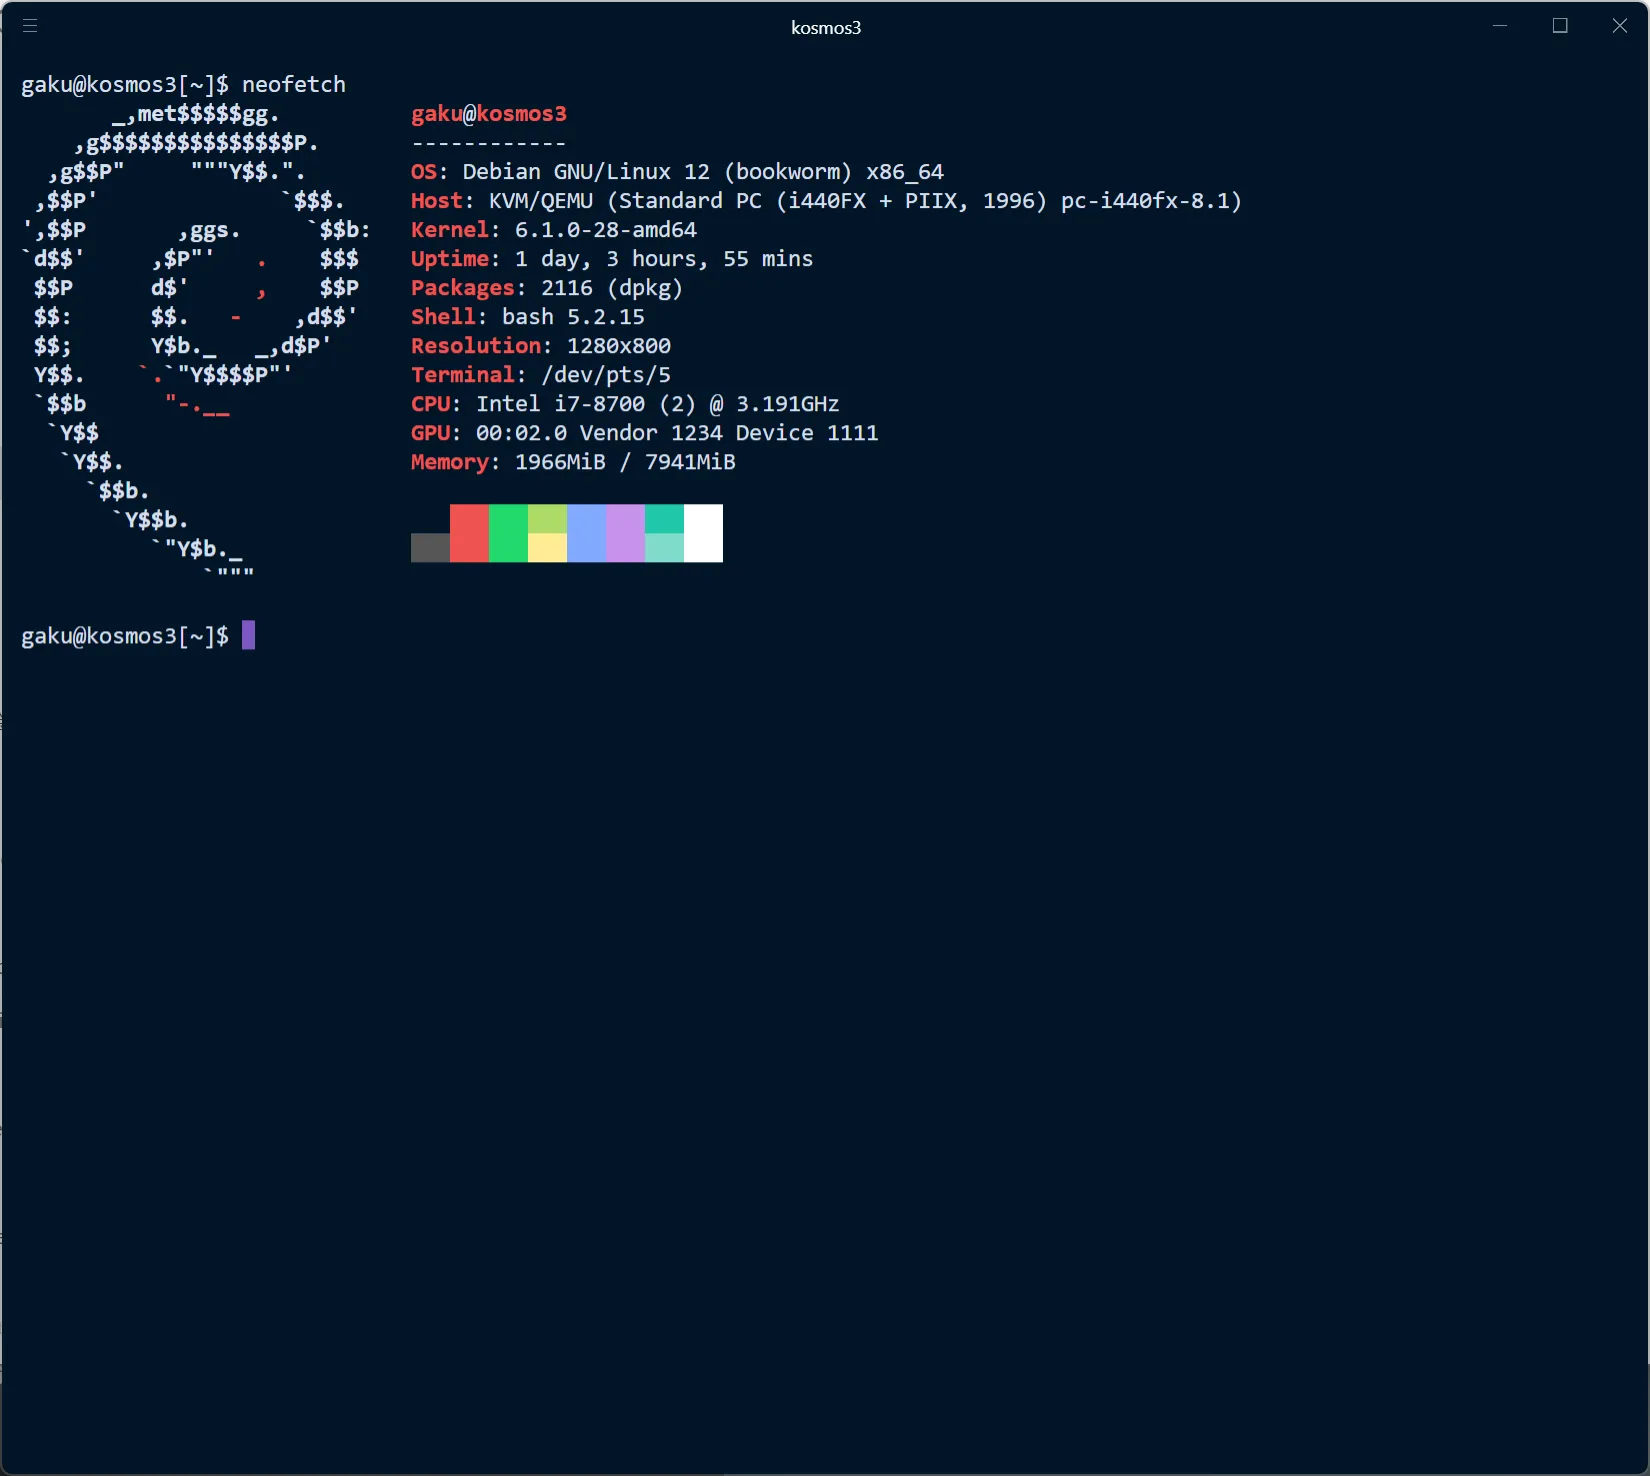Image resolution: width=1650 pixels, height=1476 pixels.
Task: Select the blue color block in the palette
Action: coord(586,533)
